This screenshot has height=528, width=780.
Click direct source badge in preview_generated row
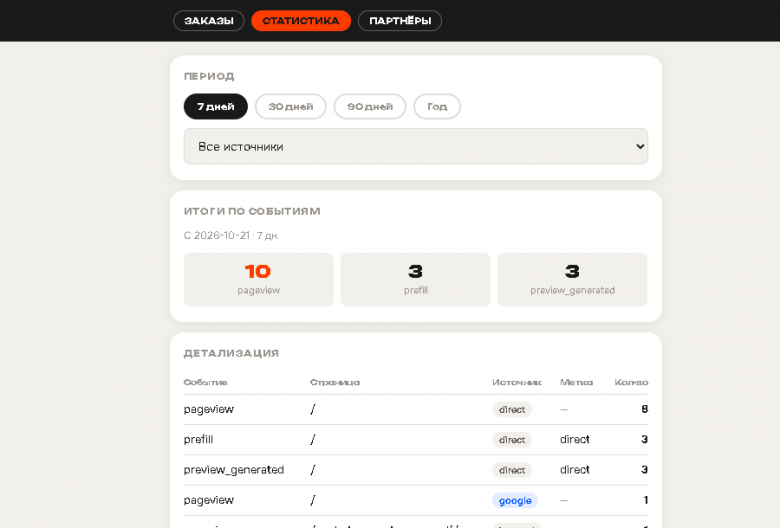512,470
